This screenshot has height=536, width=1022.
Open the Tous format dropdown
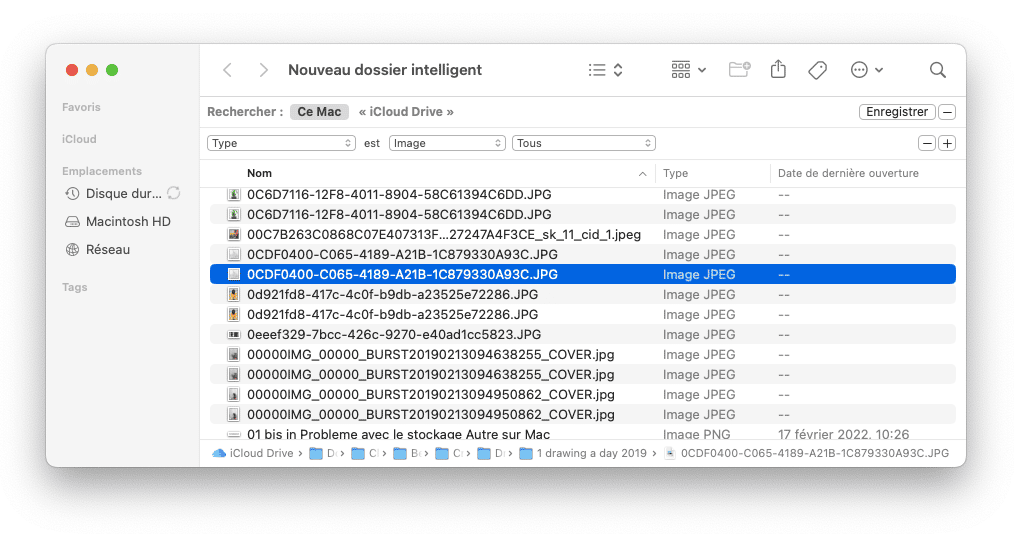(583, 143)
